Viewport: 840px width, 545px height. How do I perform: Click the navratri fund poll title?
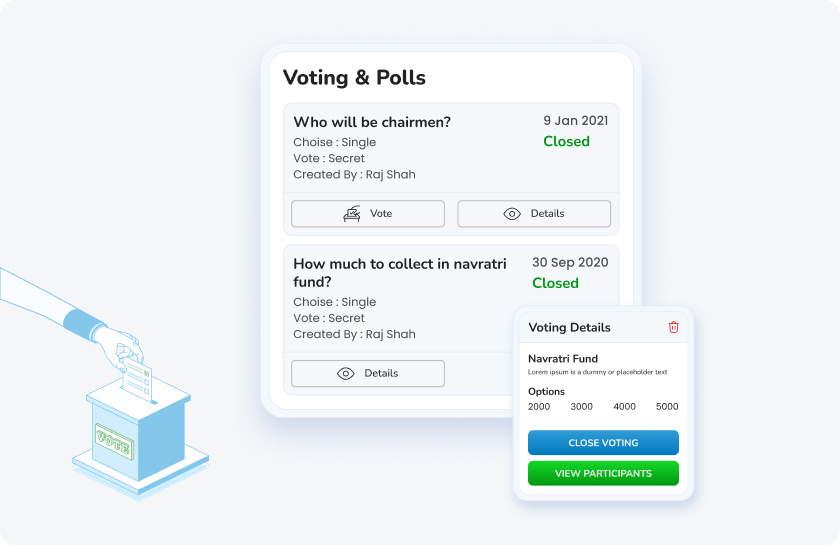(400, 273)
